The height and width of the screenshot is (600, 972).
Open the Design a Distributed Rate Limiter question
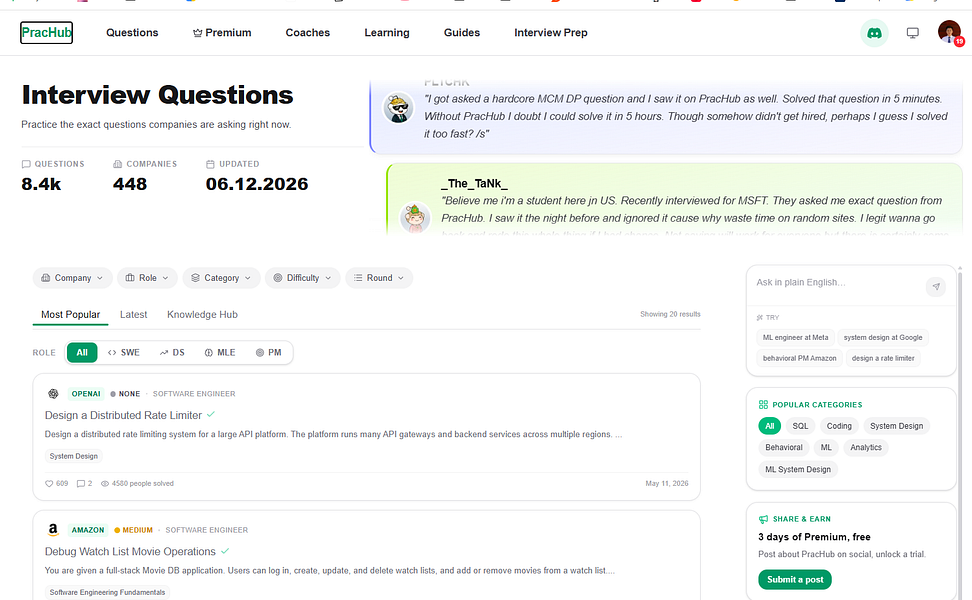point(123,415)
